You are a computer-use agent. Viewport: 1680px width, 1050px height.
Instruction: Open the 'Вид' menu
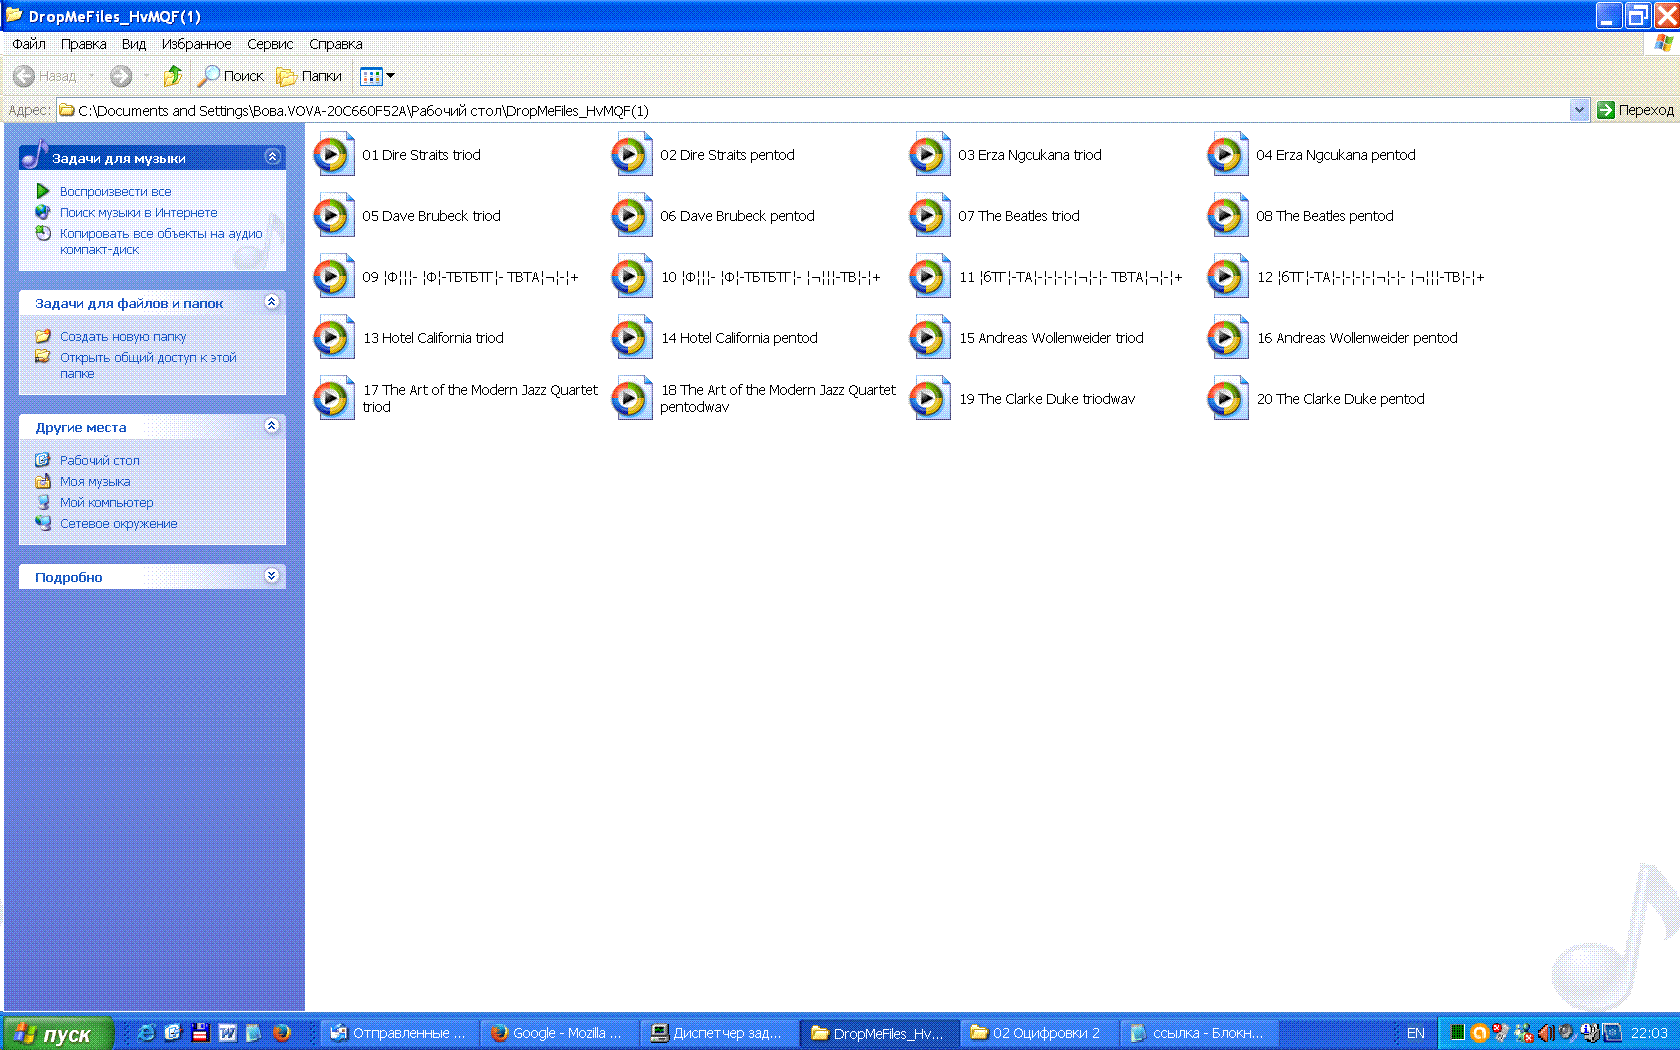[134, 44]
